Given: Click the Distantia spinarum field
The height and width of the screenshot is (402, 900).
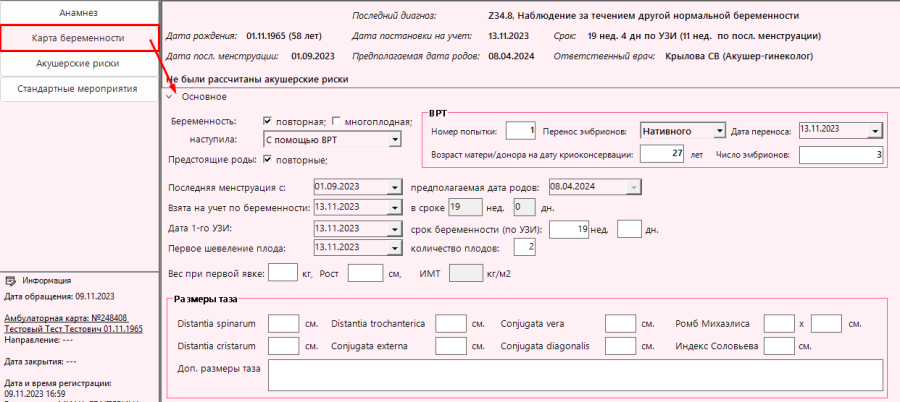Looking at the screenshot, I should [284, 323].
